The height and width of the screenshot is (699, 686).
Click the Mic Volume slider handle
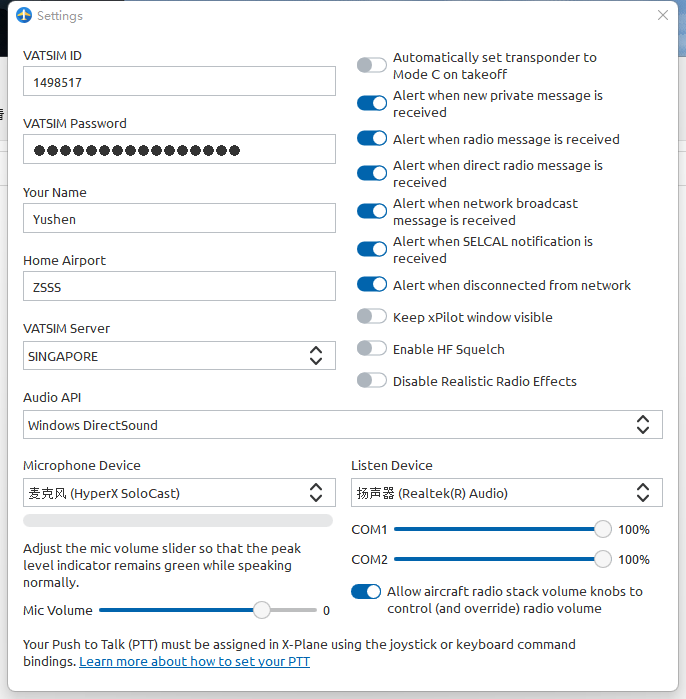tap(262, 610)
